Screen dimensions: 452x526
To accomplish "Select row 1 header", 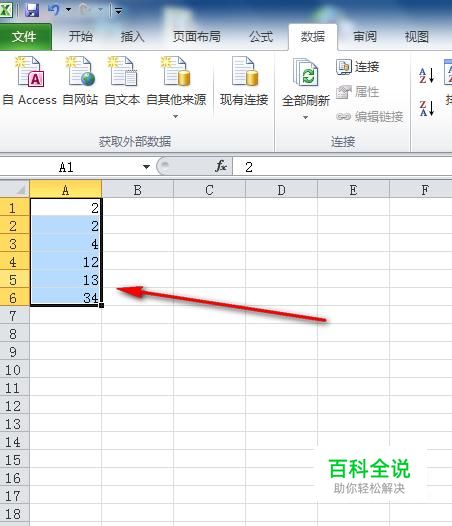I will pyautogui.click(x=14, y=208).
